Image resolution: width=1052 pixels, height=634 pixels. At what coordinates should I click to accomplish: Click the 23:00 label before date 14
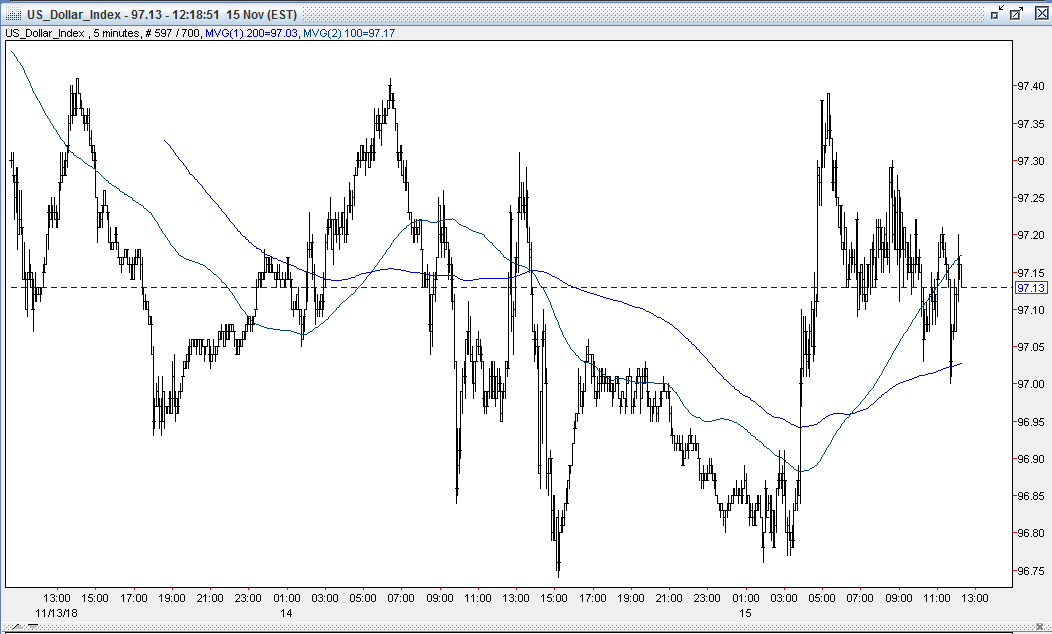248,598
